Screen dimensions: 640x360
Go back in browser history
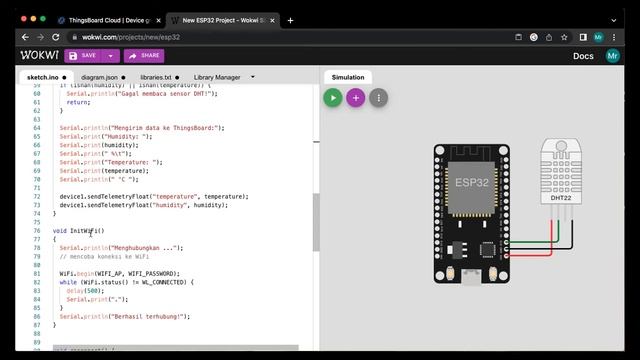click(25, 37)
